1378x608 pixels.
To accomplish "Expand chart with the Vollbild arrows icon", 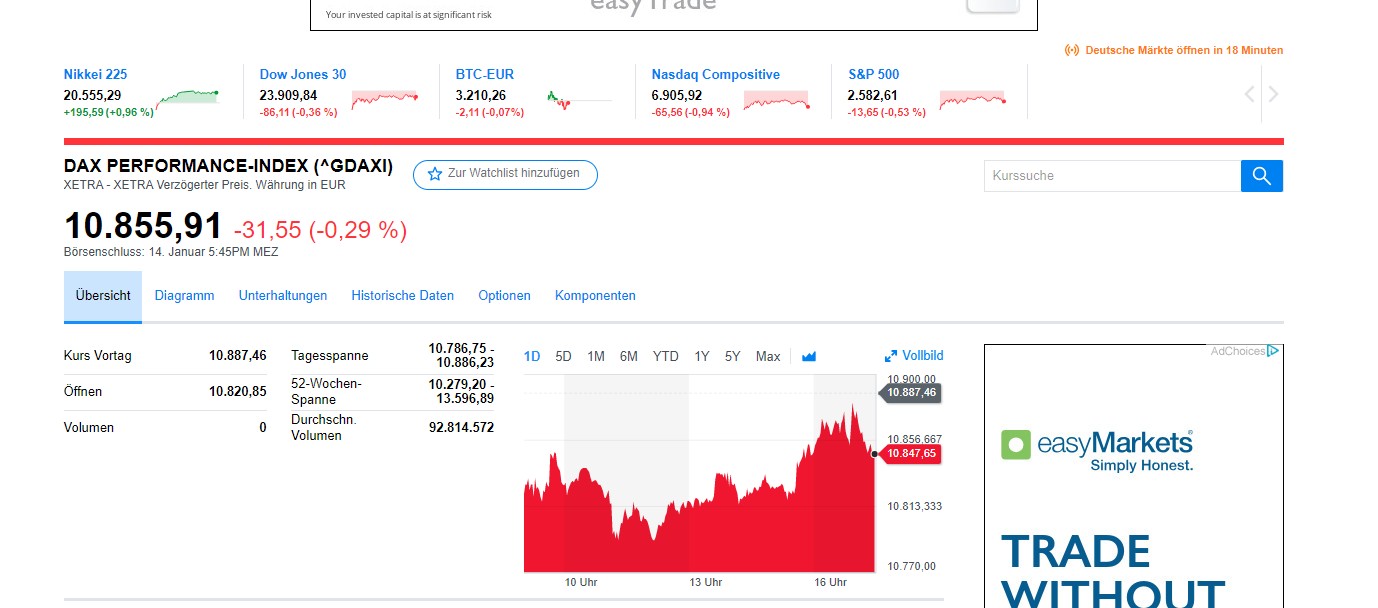I will (x=891, y=356).
